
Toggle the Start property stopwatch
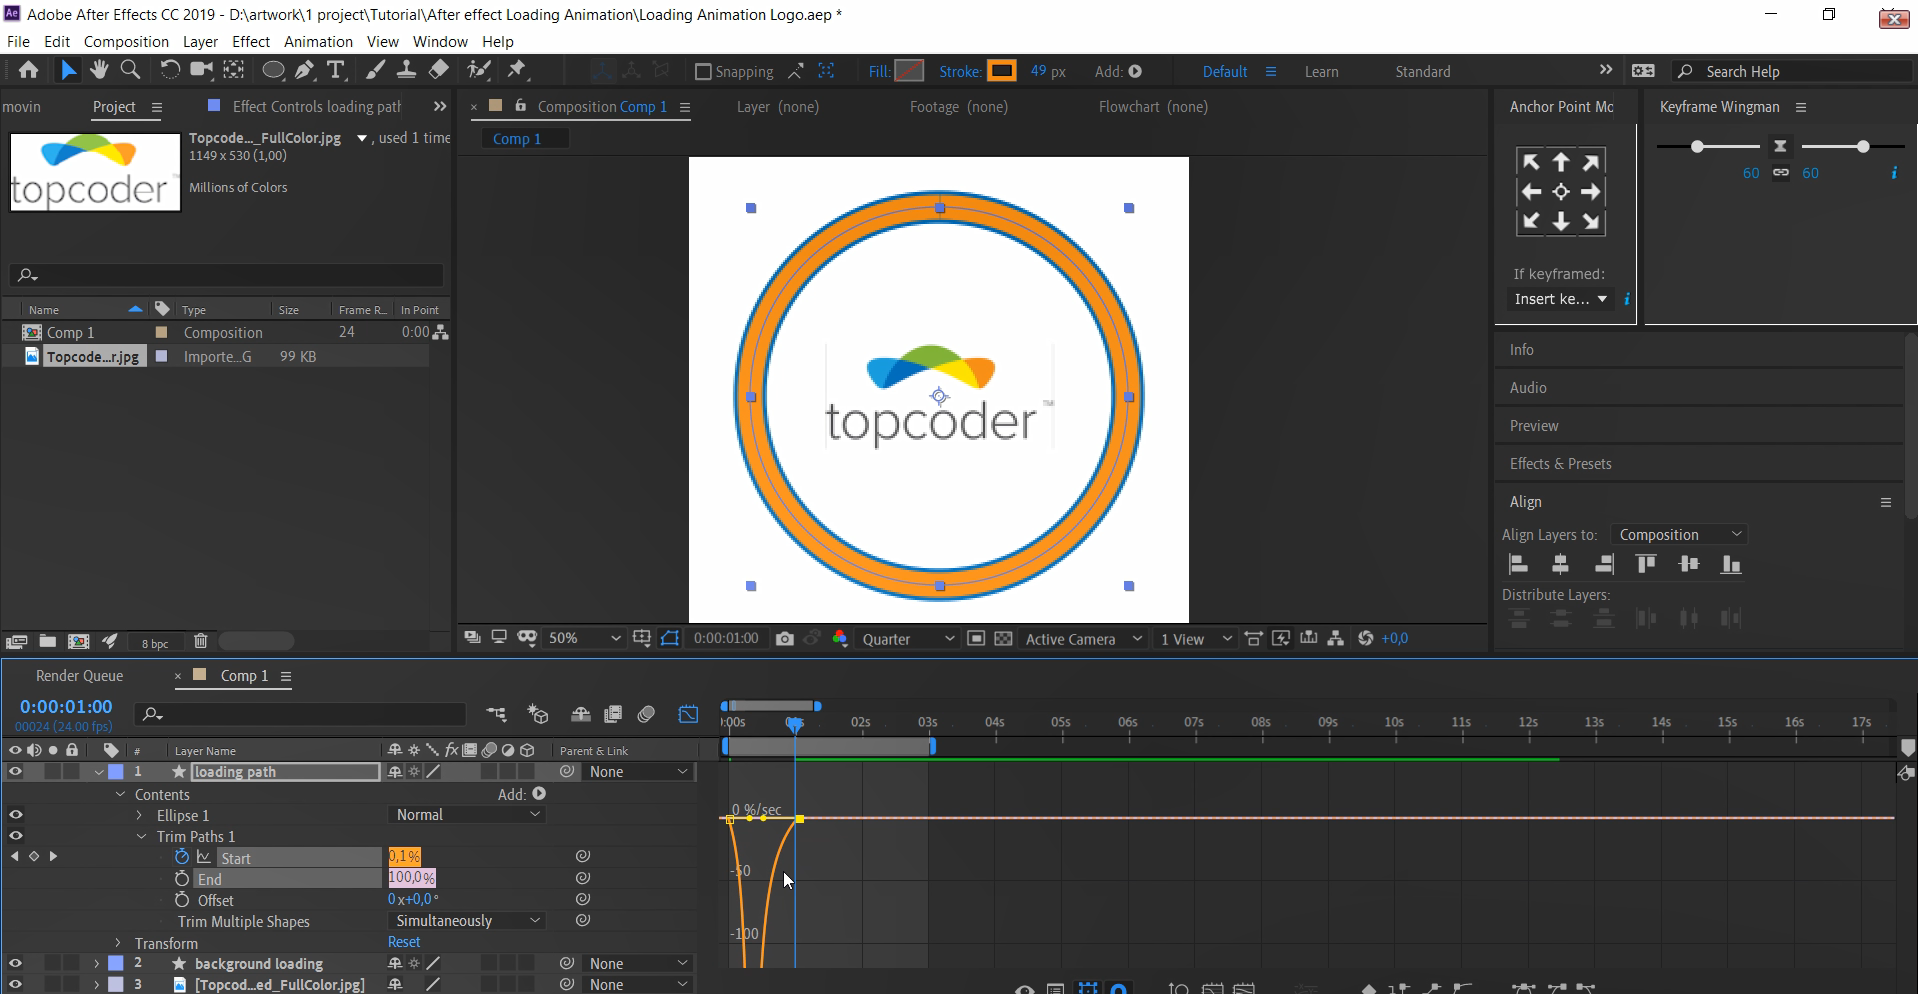(182, 857)
